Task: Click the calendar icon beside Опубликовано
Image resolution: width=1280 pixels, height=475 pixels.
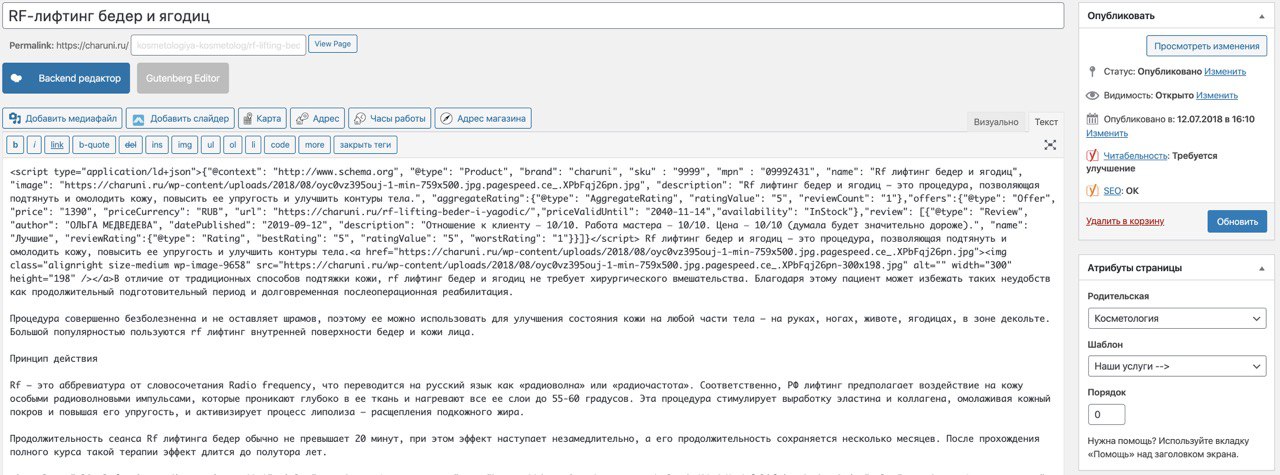Action: tap(1093, 118)
